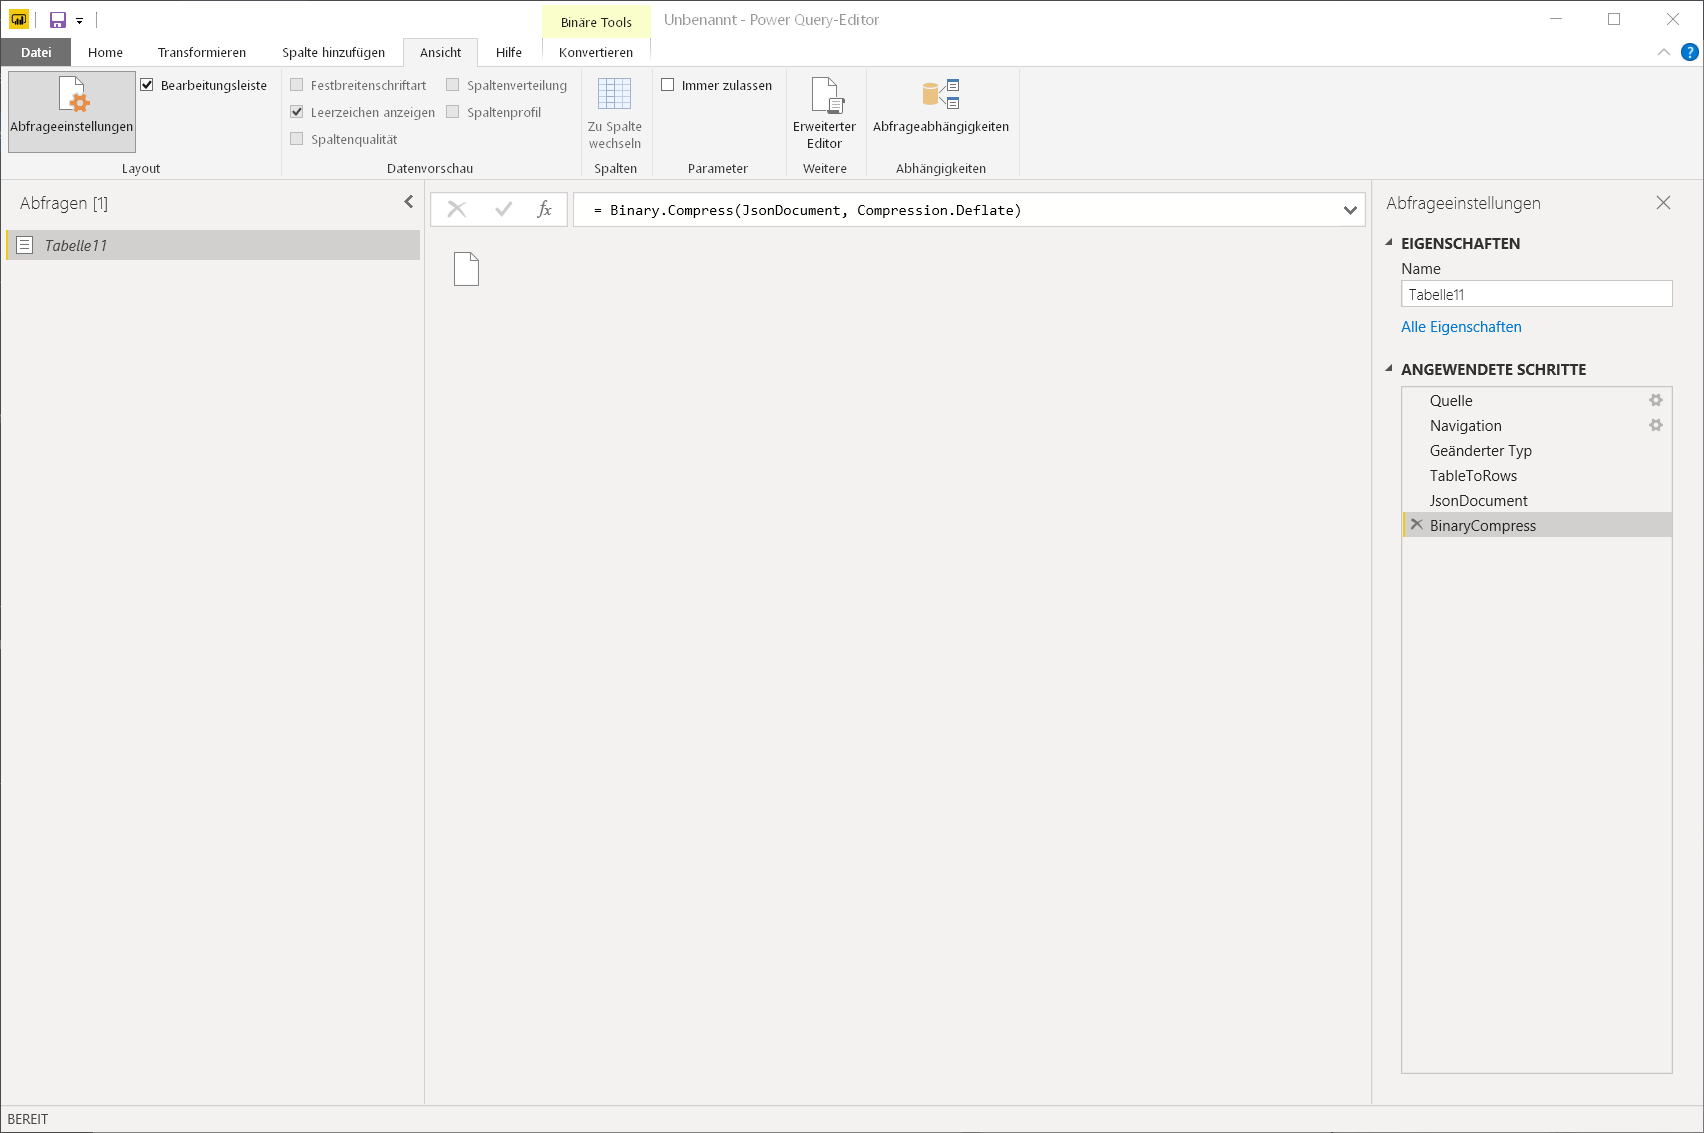
Task: Open settings gear for Navigation step
Action: coord(1655,425)
